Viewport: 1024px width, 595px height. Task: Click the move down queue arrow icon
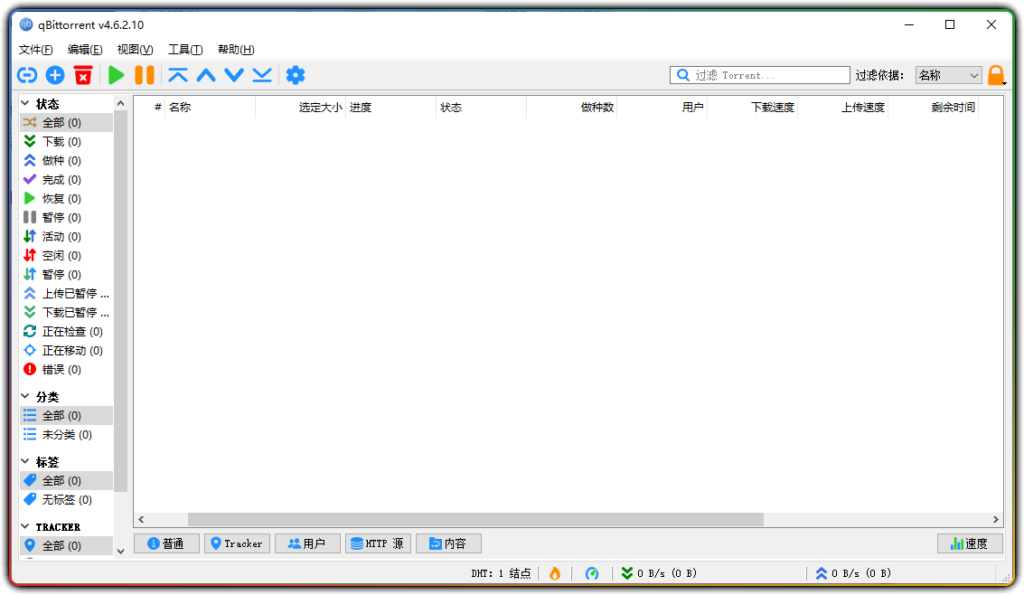click(234, 75)
